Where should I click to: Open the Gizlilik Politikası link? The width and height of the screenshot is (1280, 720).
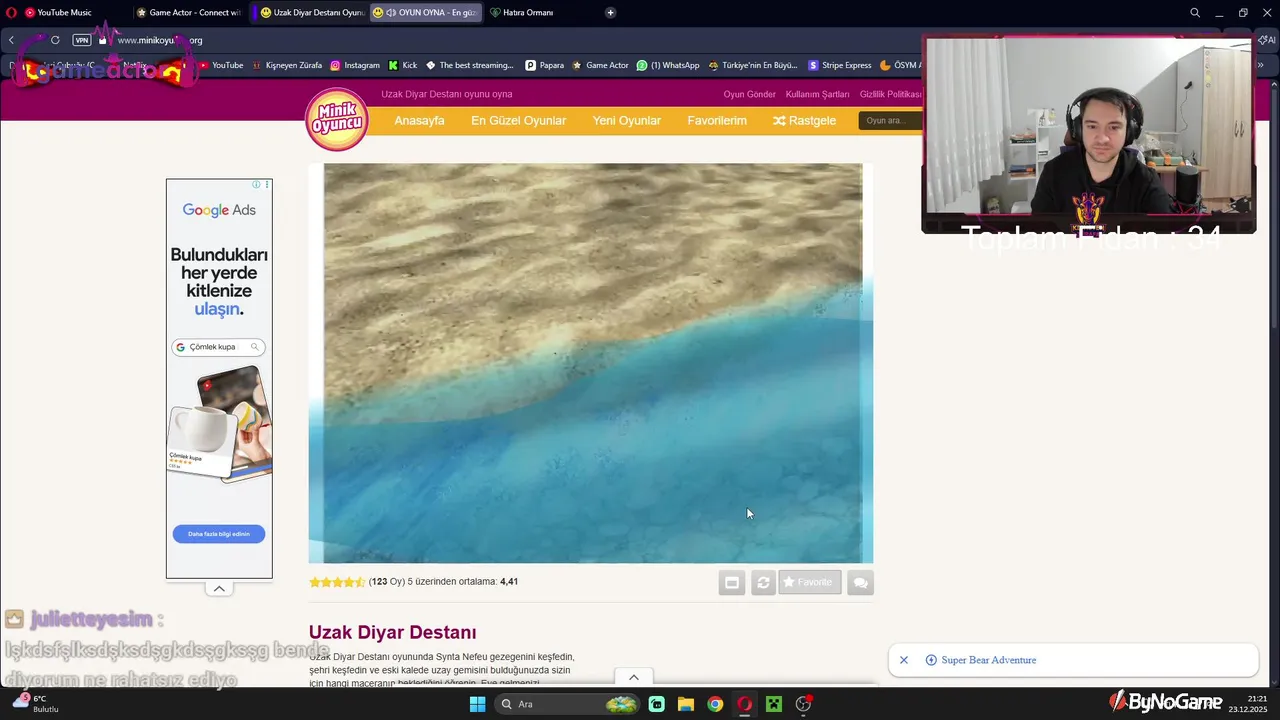click(x=890, y=94)
